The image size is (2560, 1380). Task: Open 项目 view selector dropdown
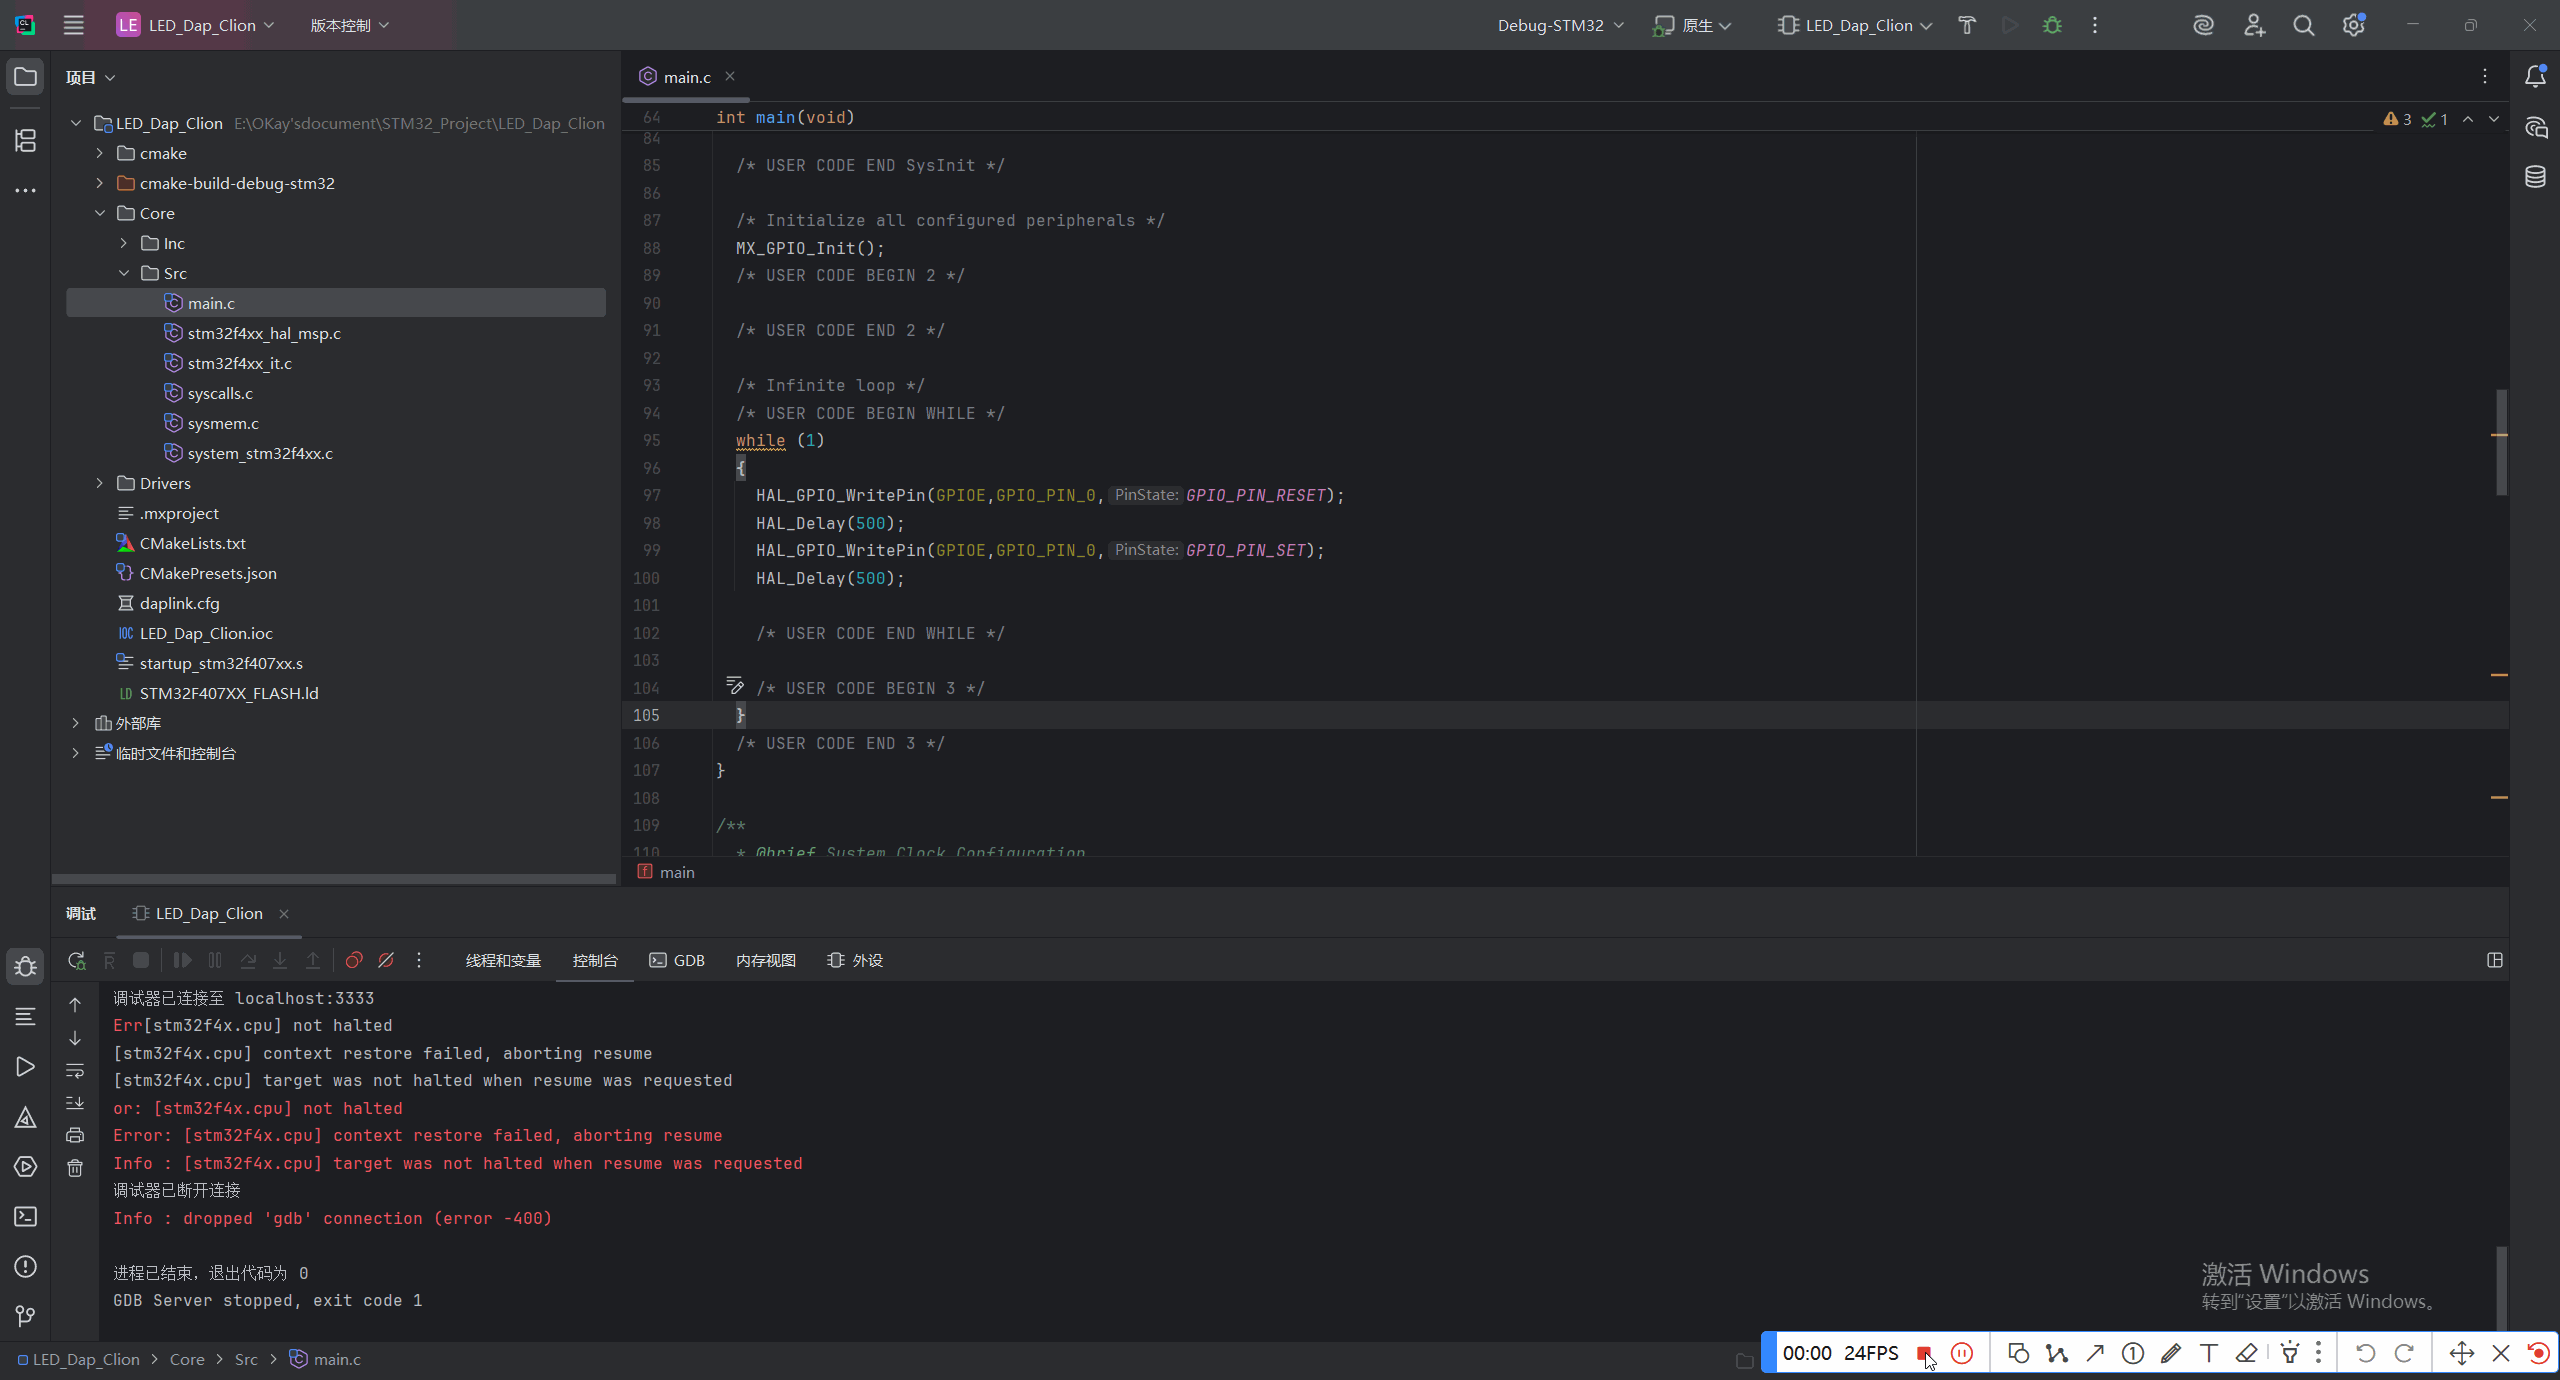90,77
